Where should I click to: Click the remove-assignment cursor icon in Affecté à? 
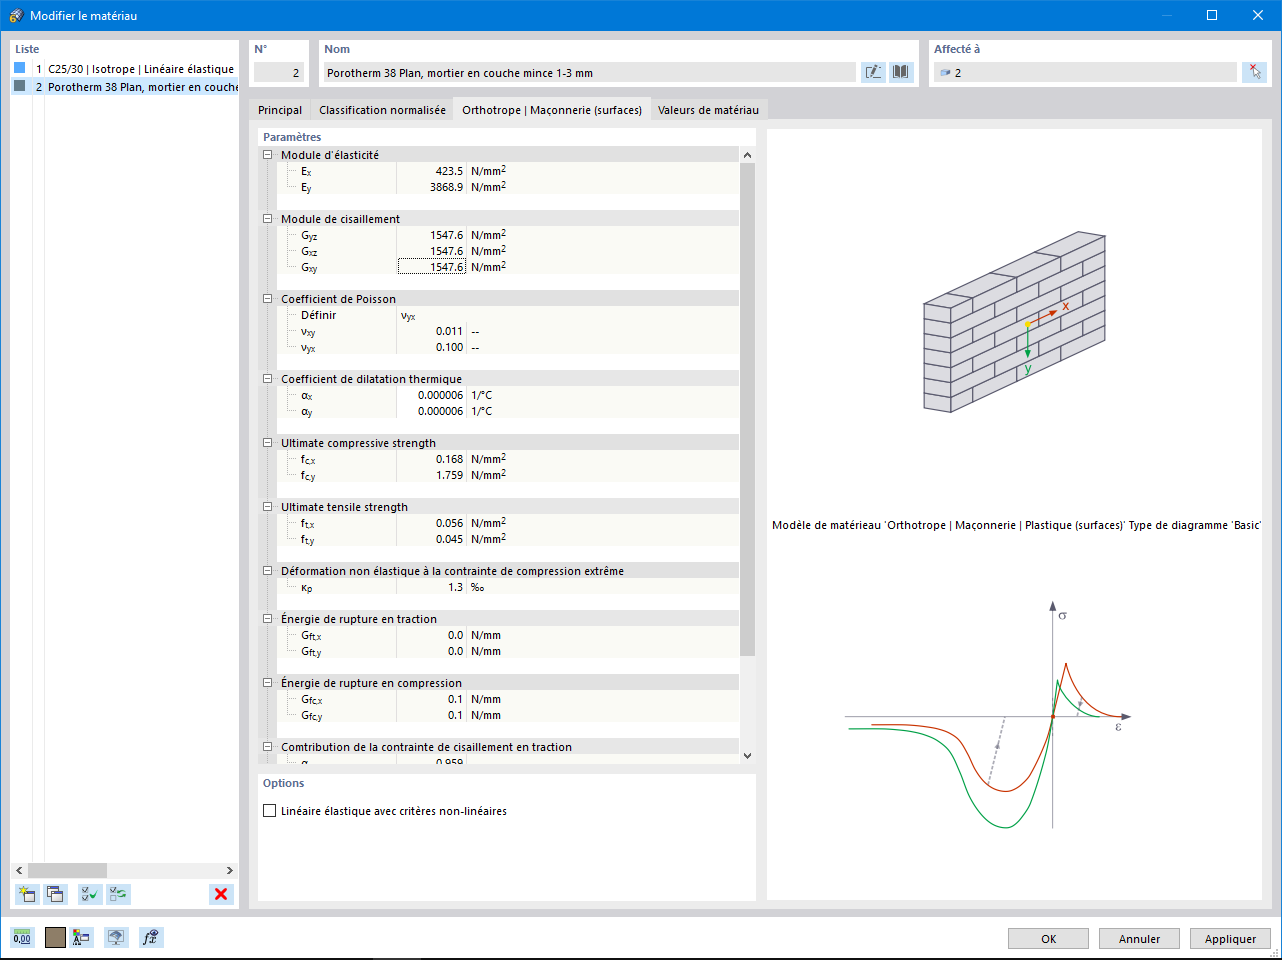click(1254, 72)
